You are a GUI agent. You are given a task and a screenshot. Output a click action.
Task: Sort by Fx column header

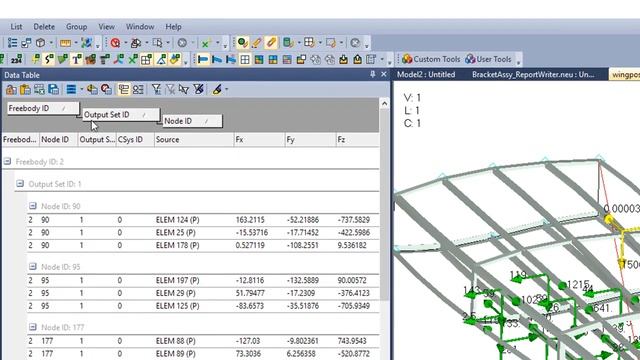[259, 140]
